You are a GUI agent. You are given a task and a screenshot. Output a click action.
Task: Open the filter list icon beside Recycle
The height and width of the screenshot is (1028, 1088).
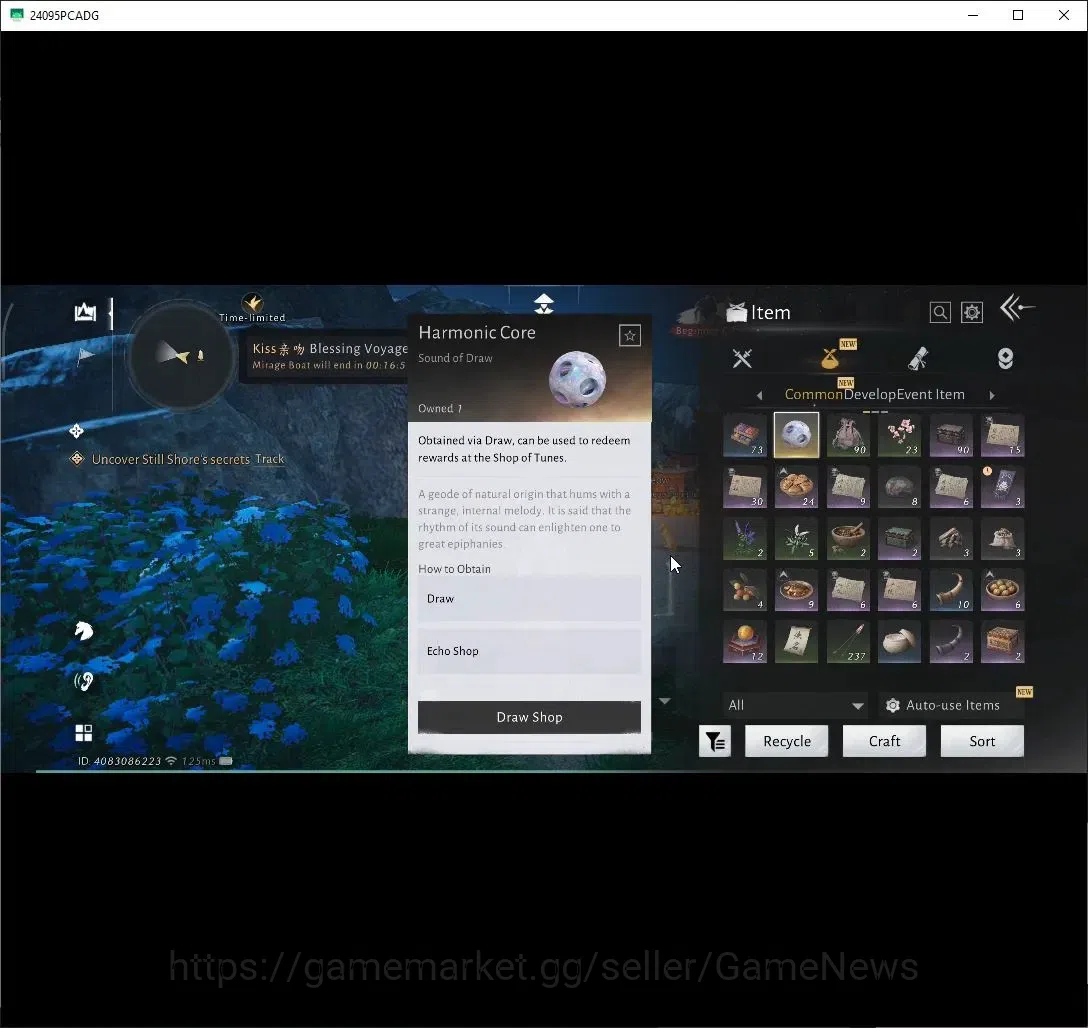715,742
